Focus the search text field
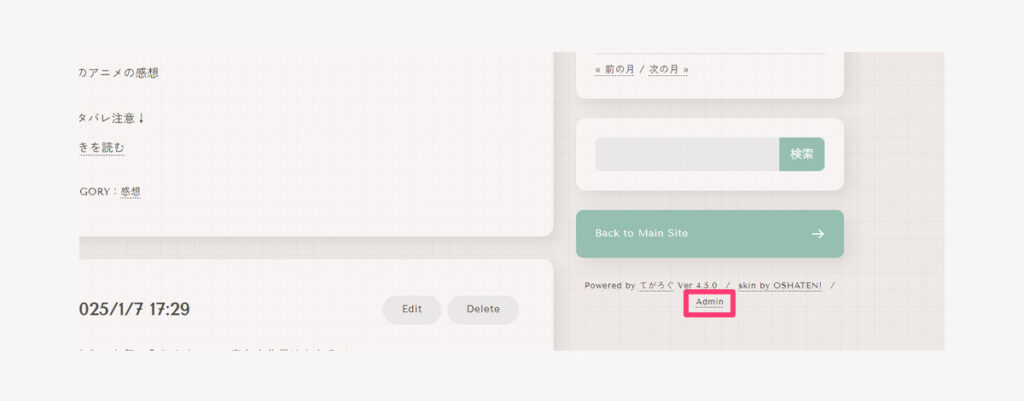This screenshot has width=1024, height=401. (x=687, y=154)
